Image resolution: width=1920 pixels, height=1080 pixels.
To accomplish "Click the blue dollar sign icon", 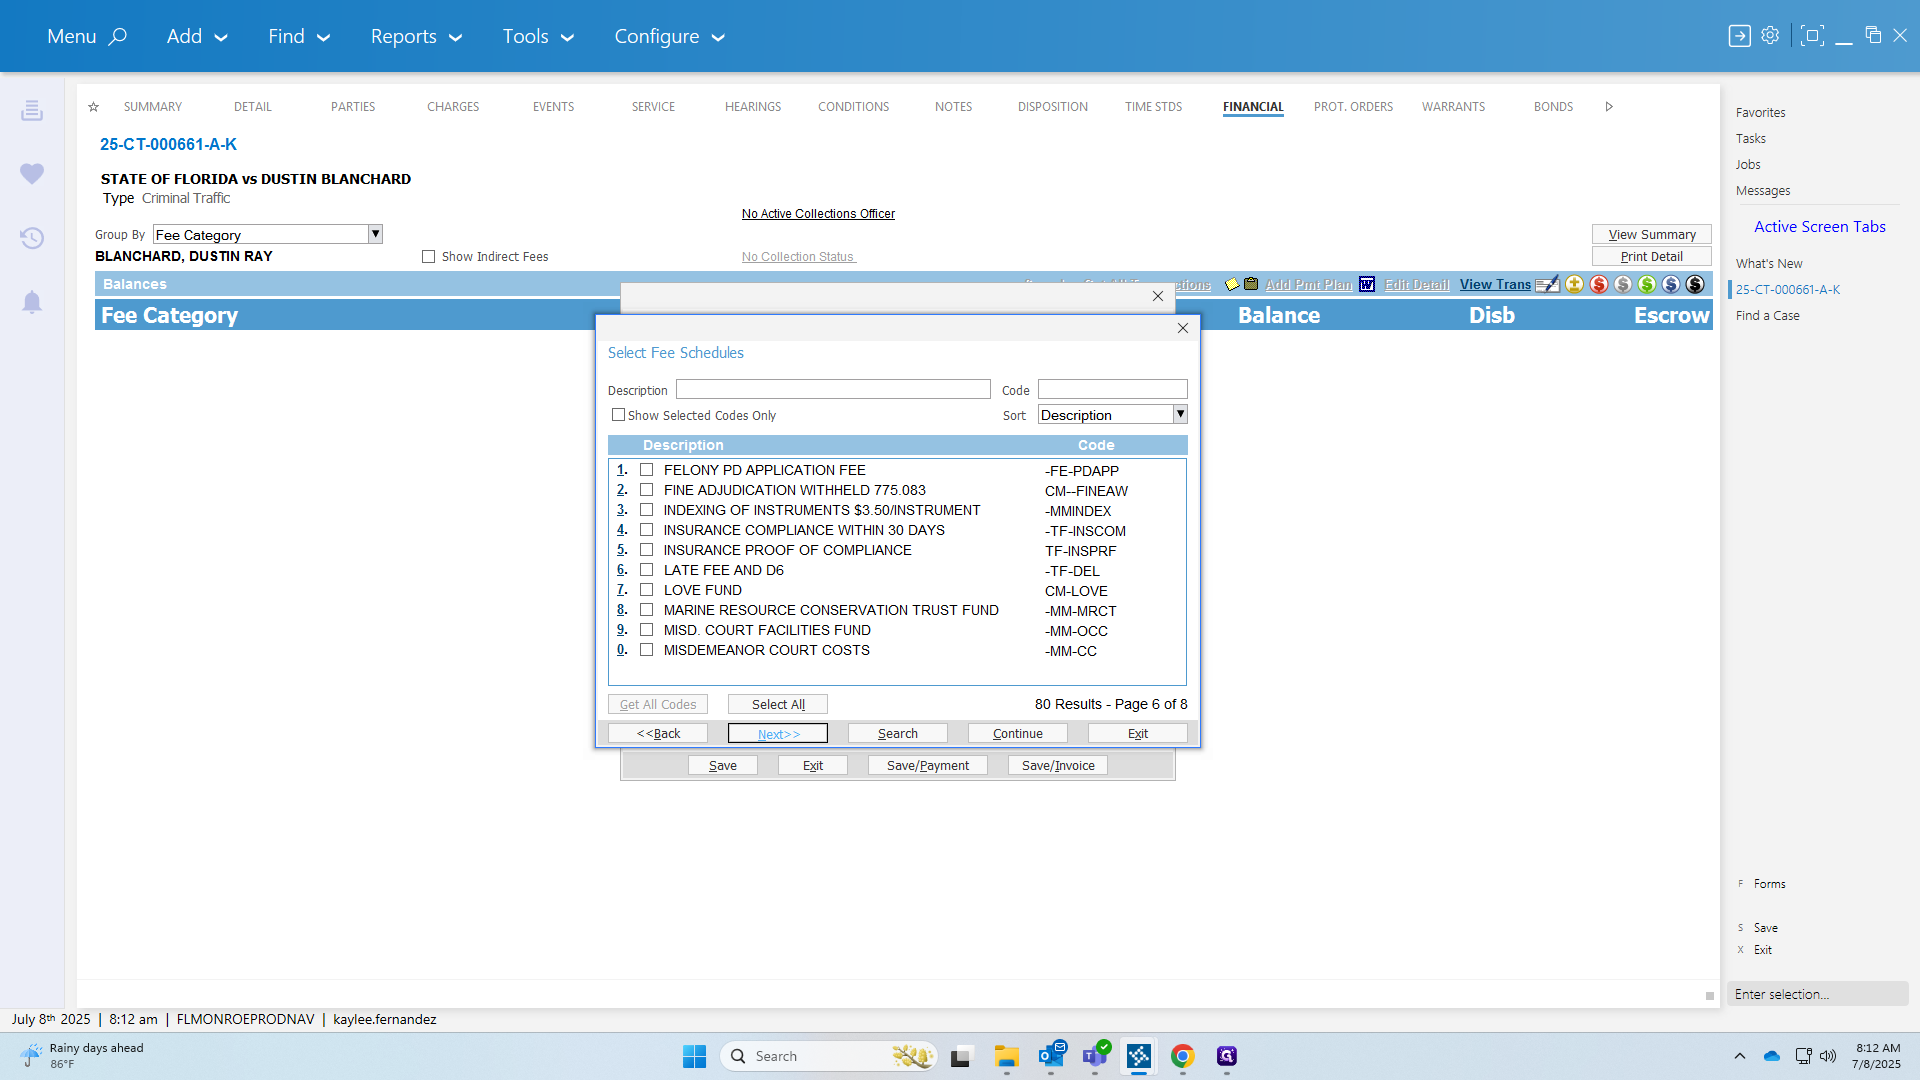I will coord(1671,285).
